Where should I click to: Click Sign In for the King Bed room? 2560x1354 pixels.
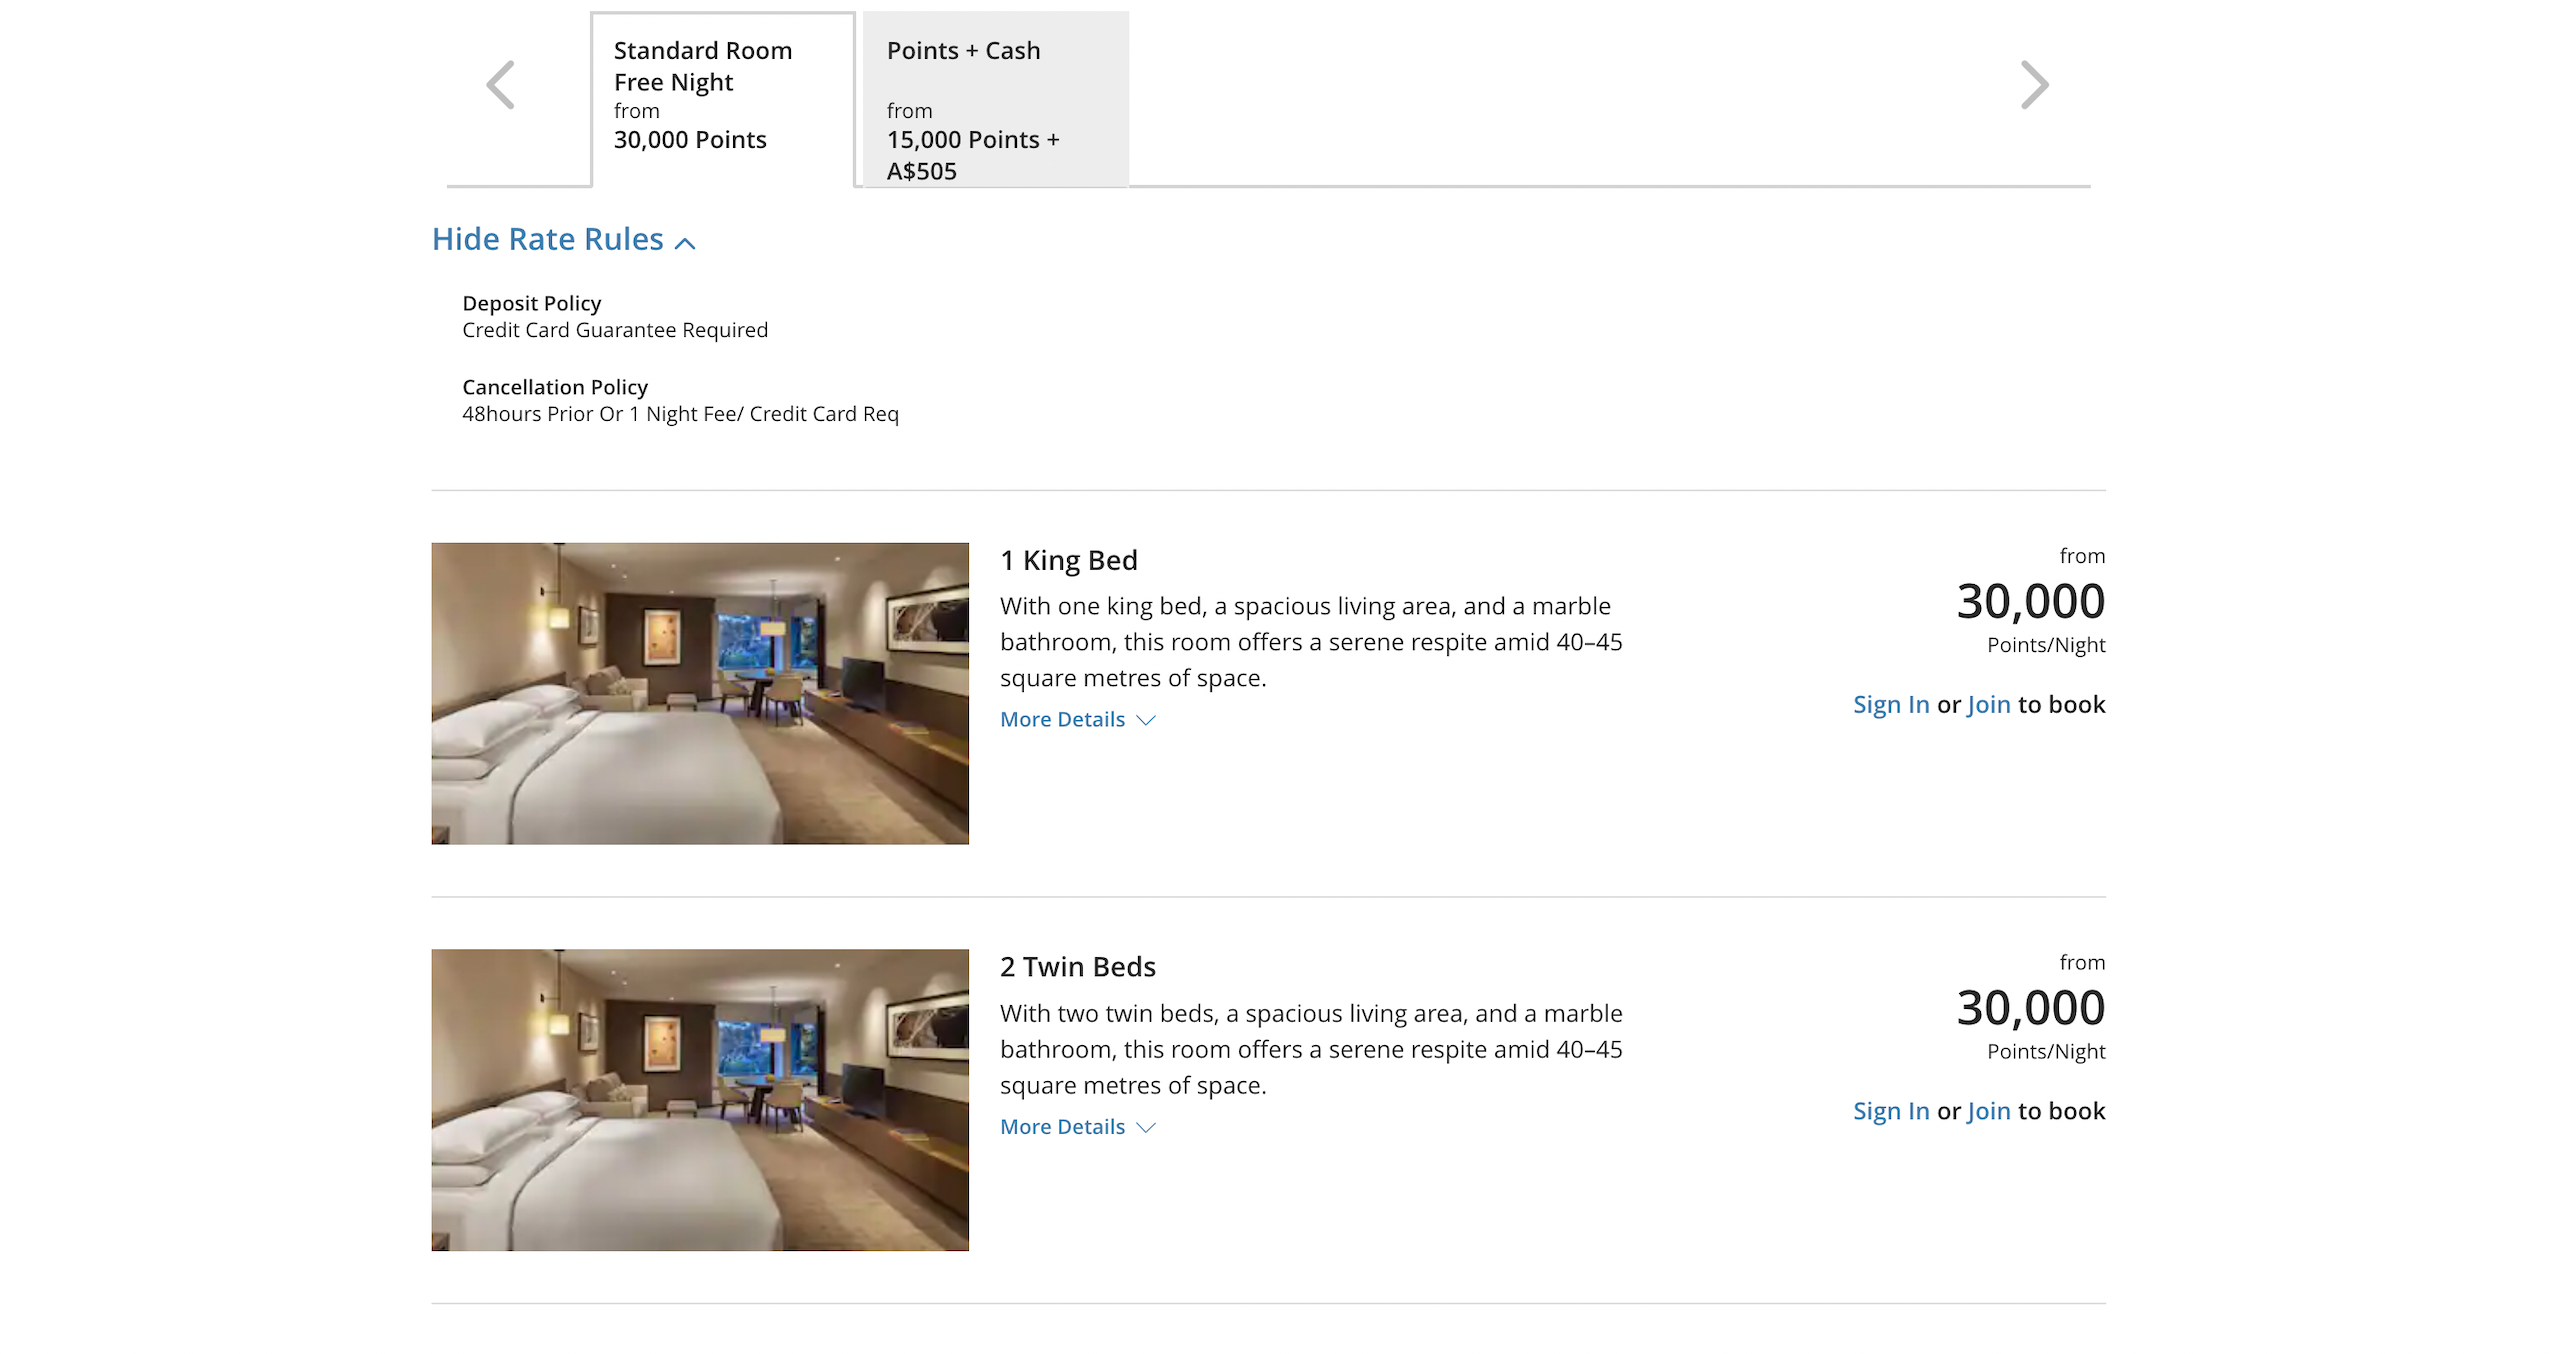click(1891, 704)
